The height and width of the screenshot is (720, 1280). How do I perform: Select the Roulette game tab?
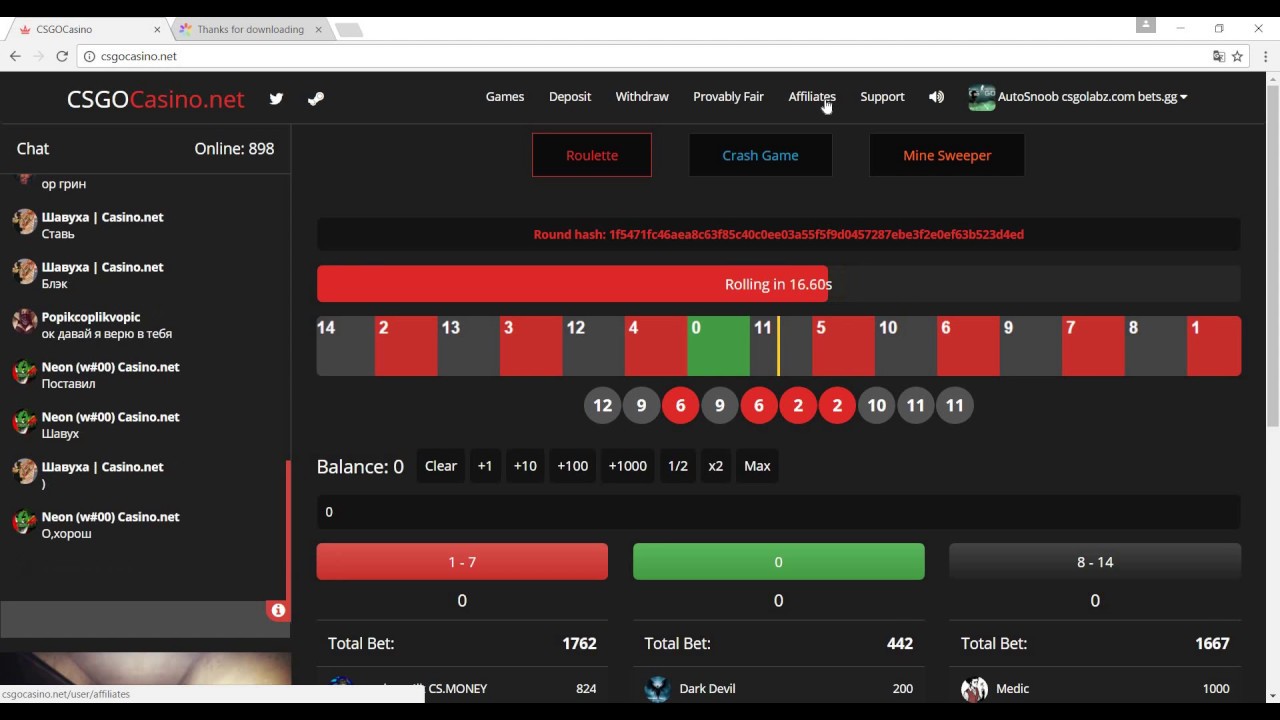(592, 155)
